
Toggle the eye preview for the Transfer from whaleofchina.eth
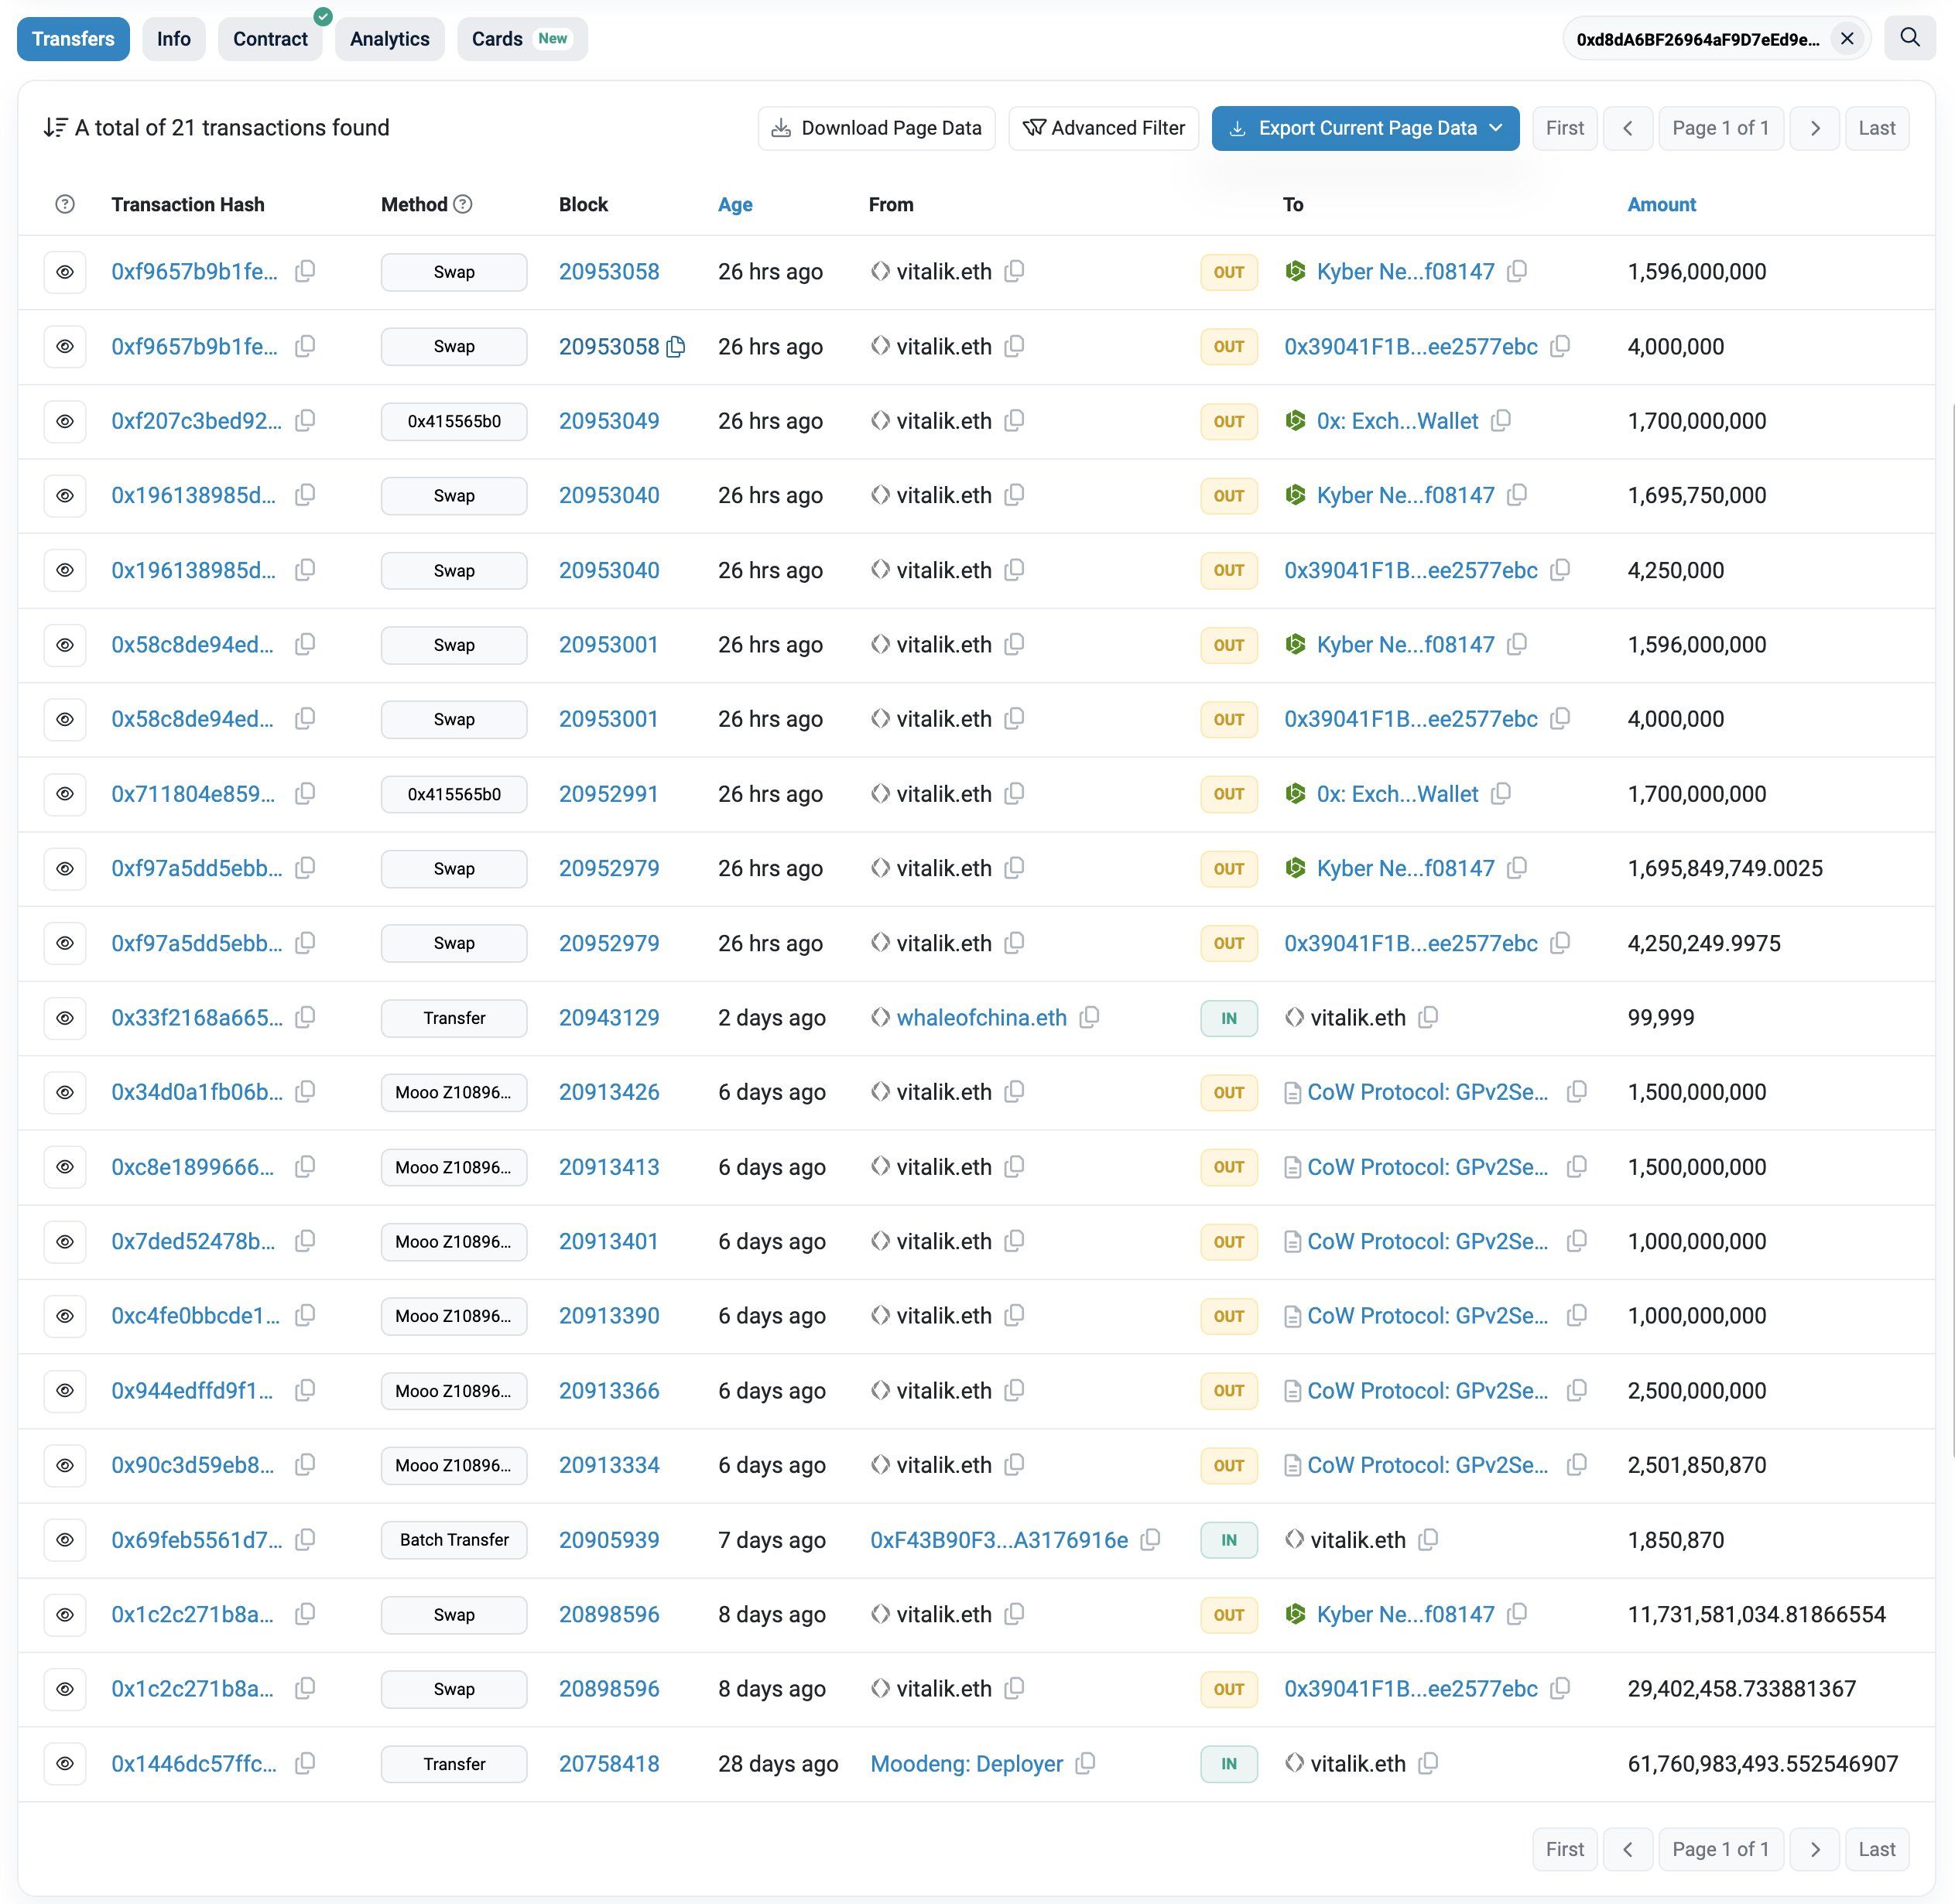pyautogui.click(x=65, y=1017)
